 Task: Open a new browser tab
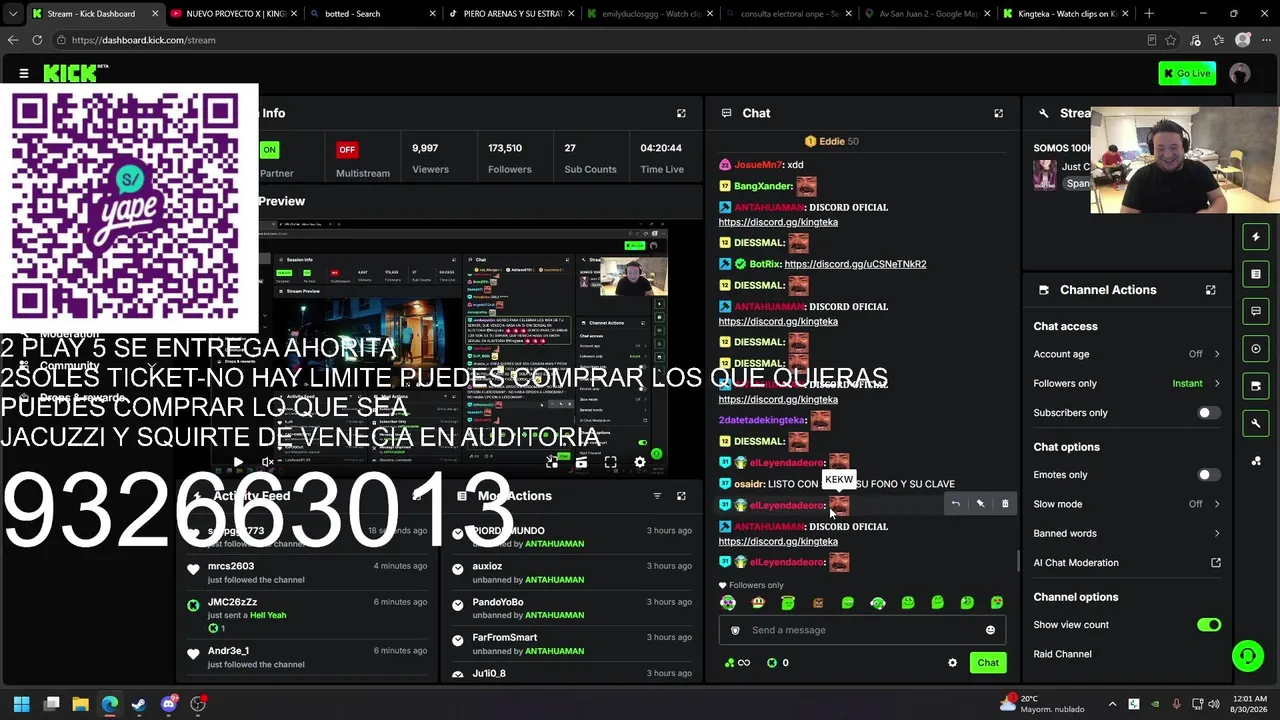pyautogui.click(x=1149, y=14)
